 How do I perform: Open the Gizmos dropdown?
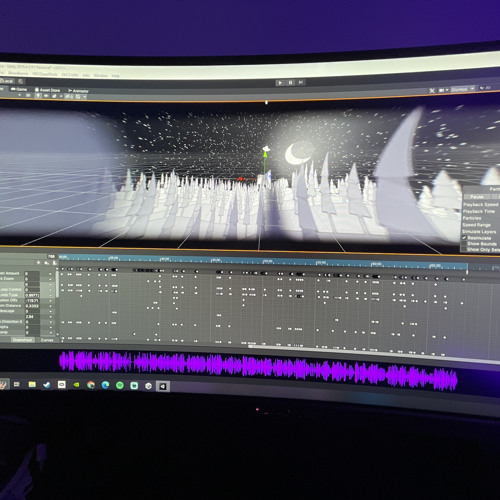click(462, 89)
